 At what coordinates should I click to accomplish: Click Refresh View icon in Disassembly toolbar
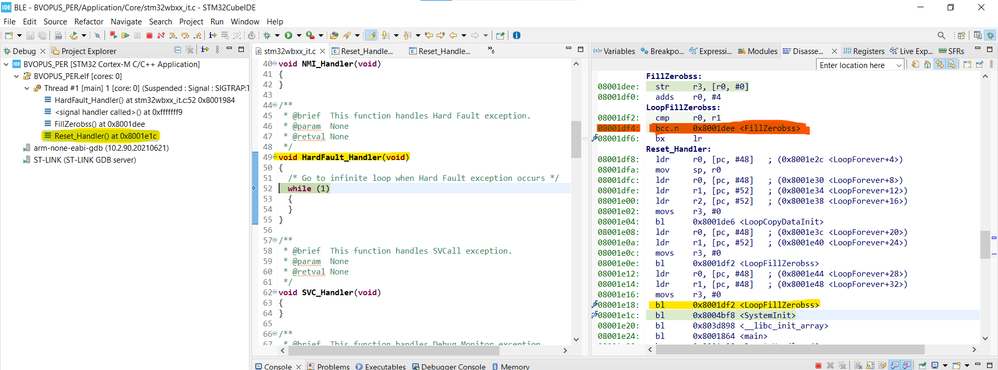(x=915, y=65)
